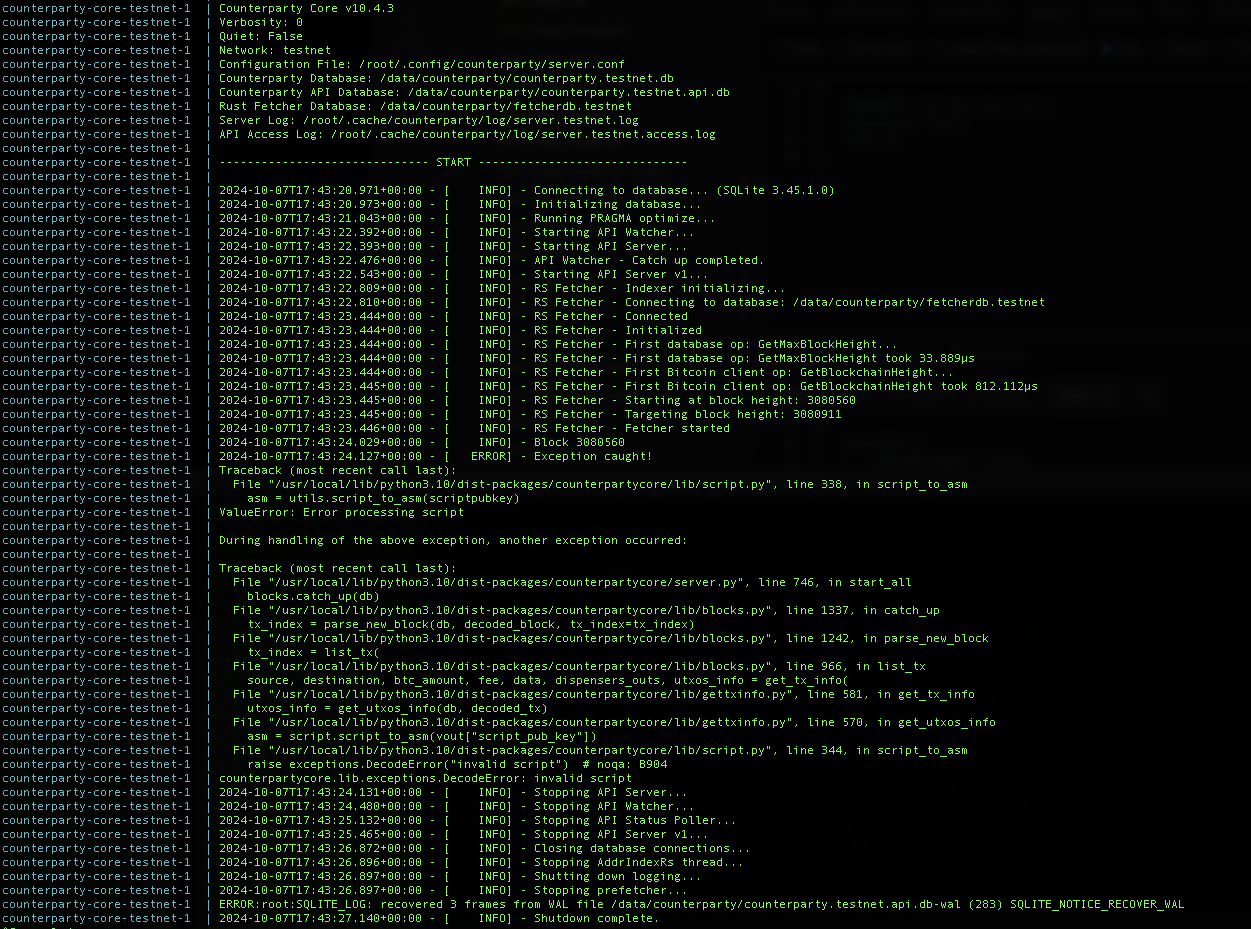Select the 'Stopping API Server v1...' entry
The height and width of the screenshot is (929, 1251).
pos(464,834)
